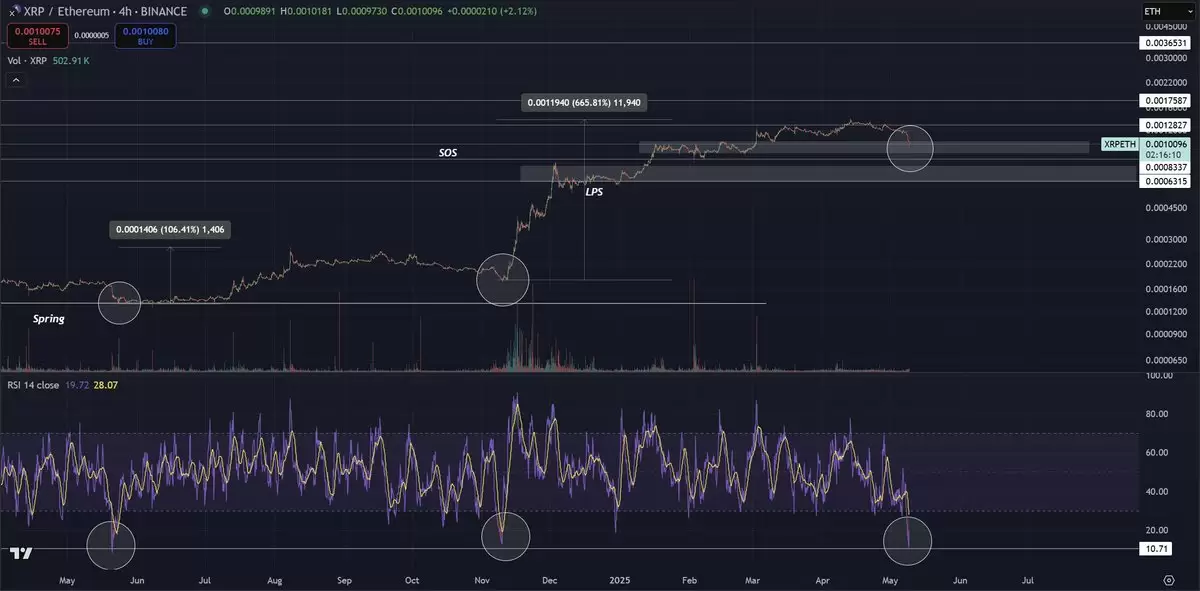
Task: Click the 0.0012827 horizontal line price label
Action: (1165, 125)
